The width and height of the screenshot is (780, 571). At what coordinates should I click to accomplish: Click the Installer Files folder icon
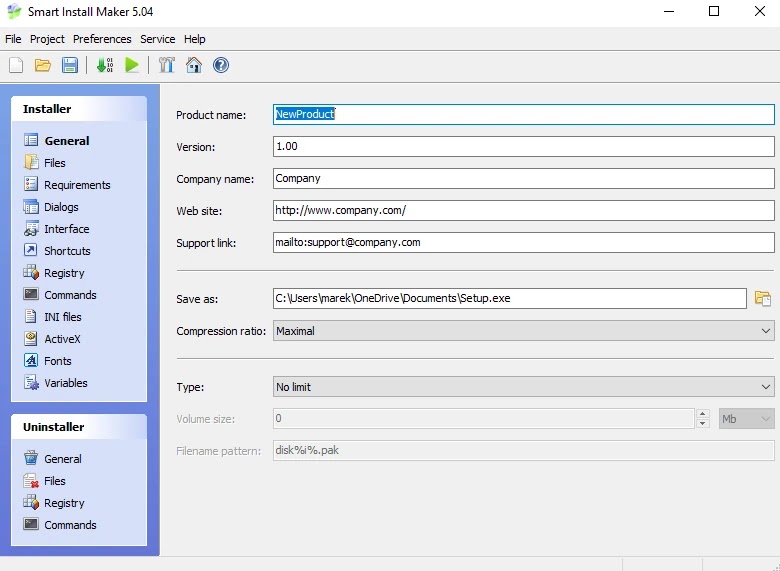(31, 162)
